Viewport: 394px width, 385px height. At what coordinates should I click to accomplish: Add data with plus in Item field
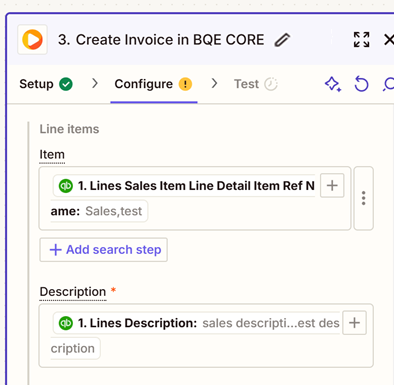(x=332, y=185)
